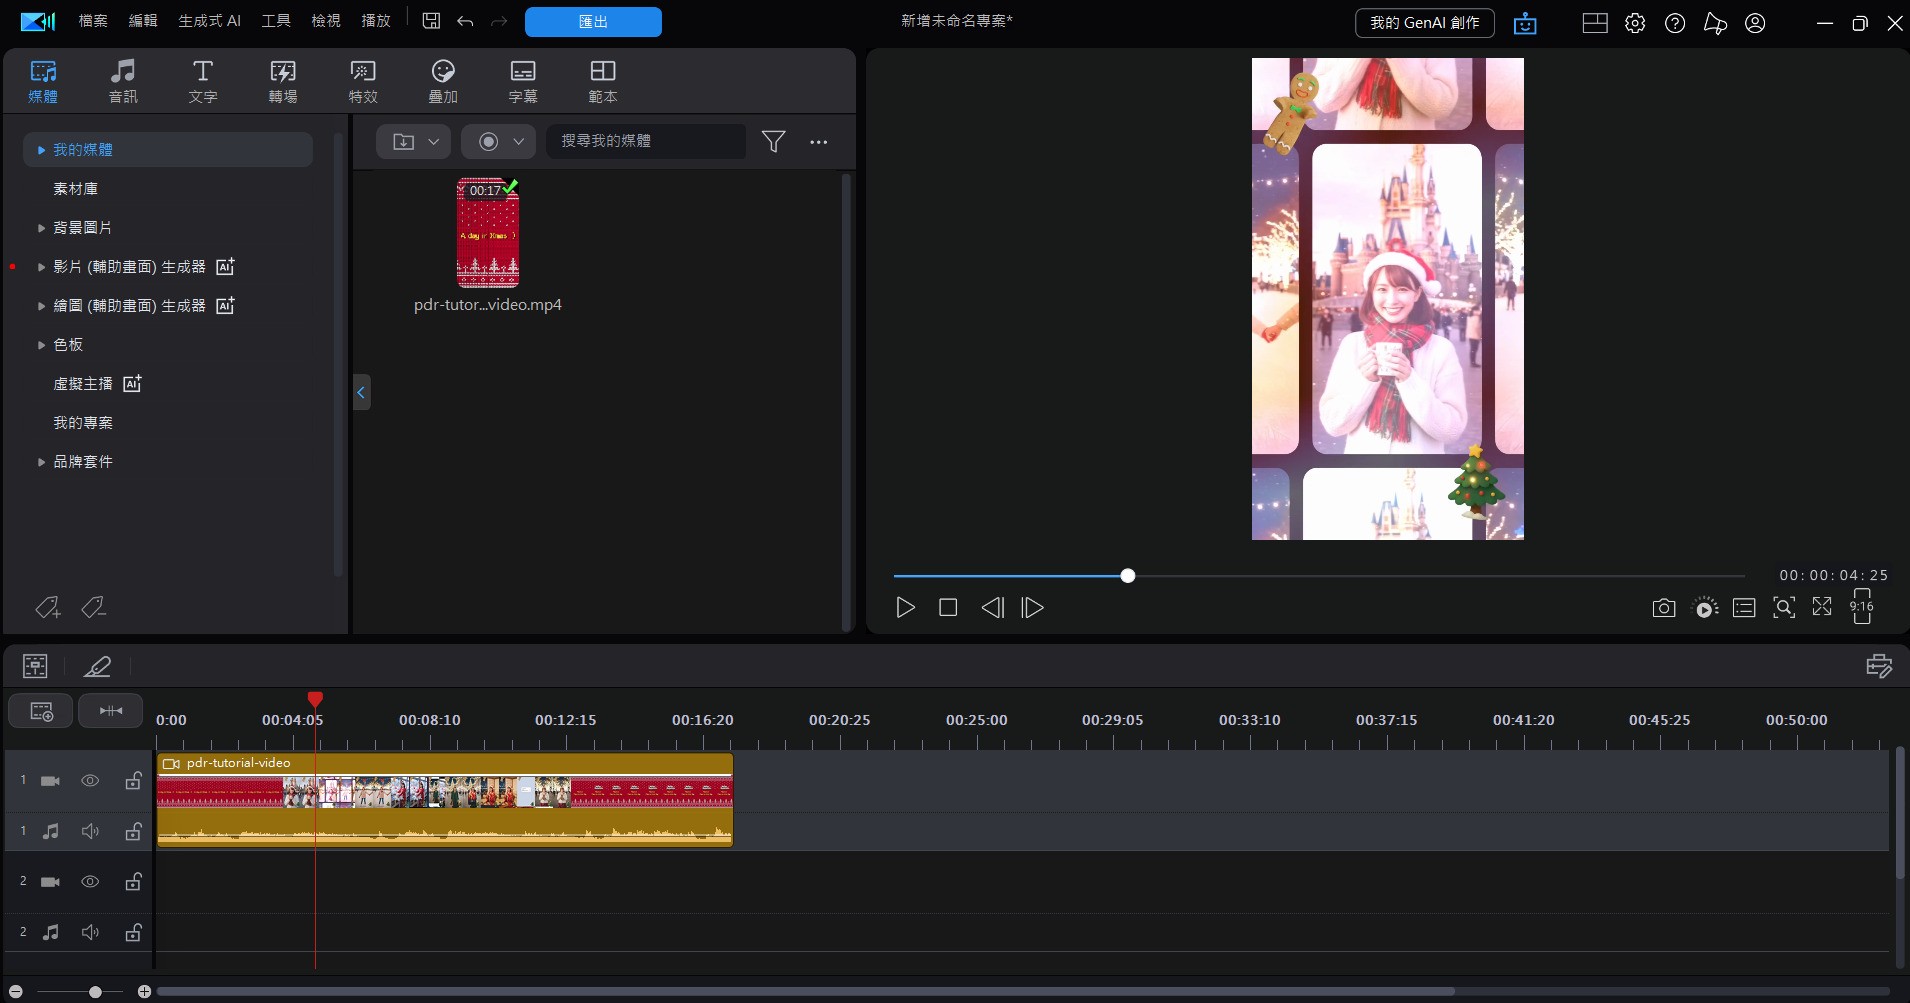Open the import media dropdown arrow
Image resolution: width=1910 pixels, height=1003 pixels.
434,142
